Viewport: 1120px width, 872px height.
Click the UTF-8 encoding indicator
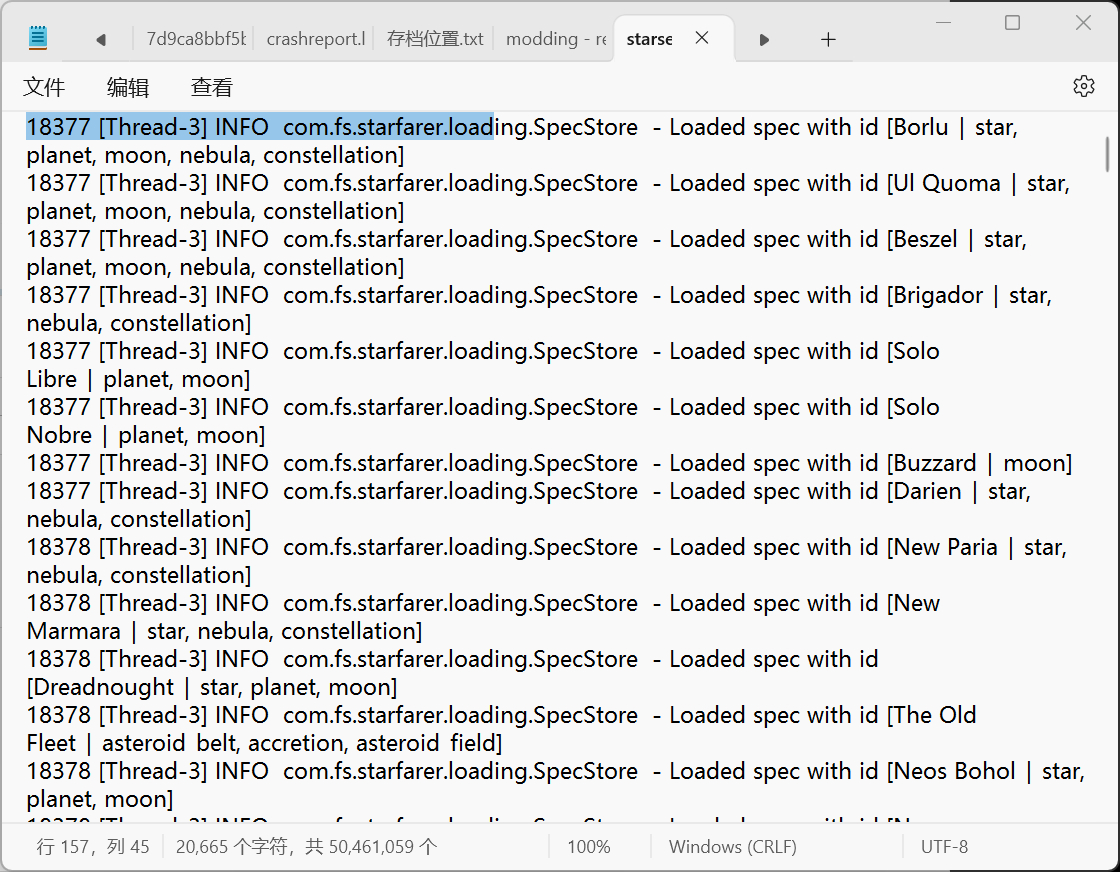944,847
